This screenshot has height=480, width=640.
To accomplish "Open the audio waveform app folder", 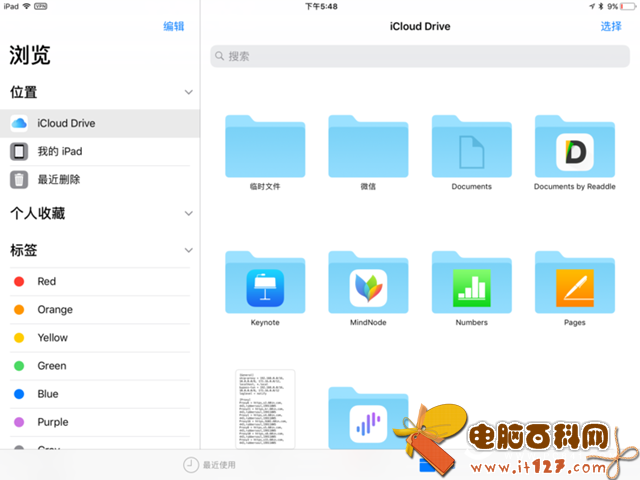I will click(368, 418).
